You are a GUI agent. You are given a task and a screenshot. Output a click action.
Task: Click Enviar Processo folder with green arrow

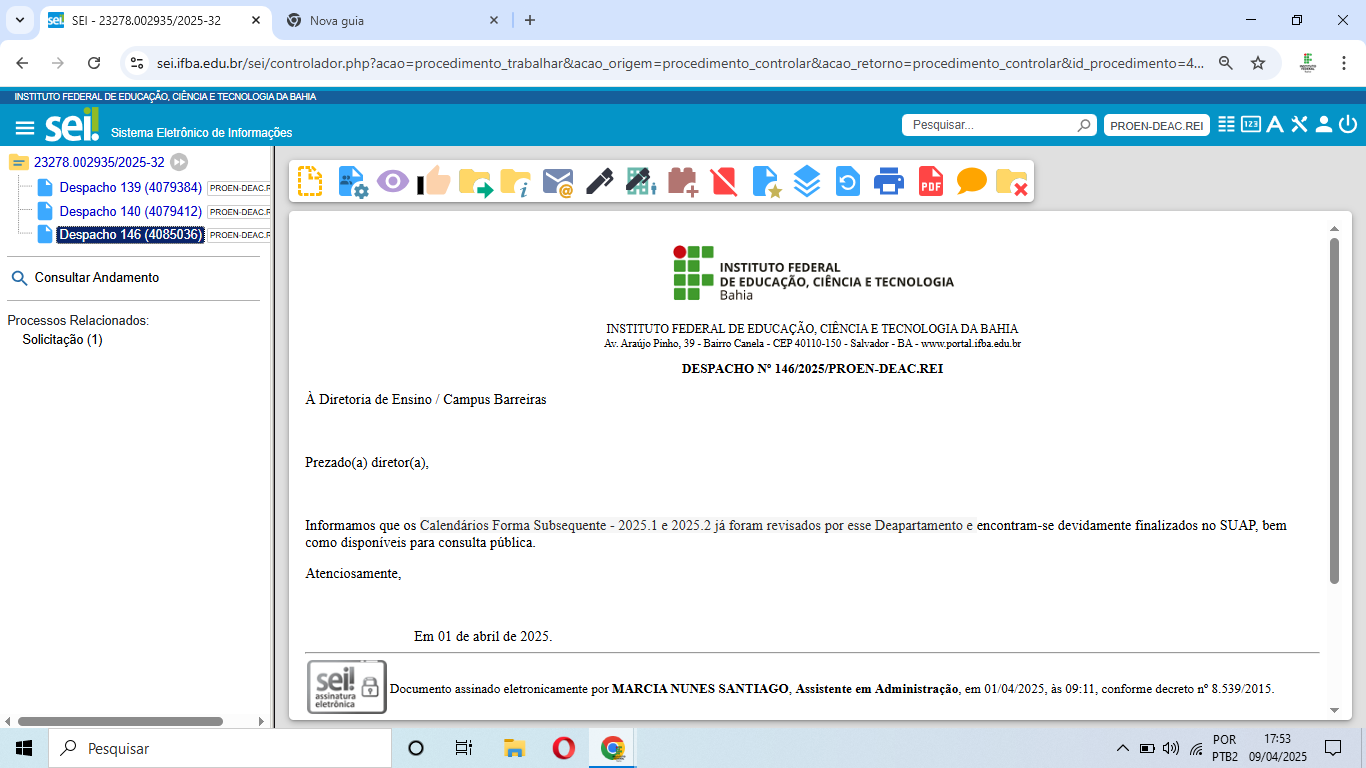pyautogui.click(x=475, y=182)
